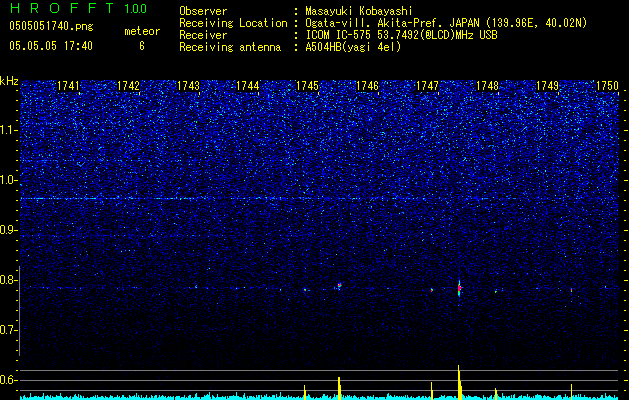
Task: Click the tallest yellow power spike
Action: [459, 382]
